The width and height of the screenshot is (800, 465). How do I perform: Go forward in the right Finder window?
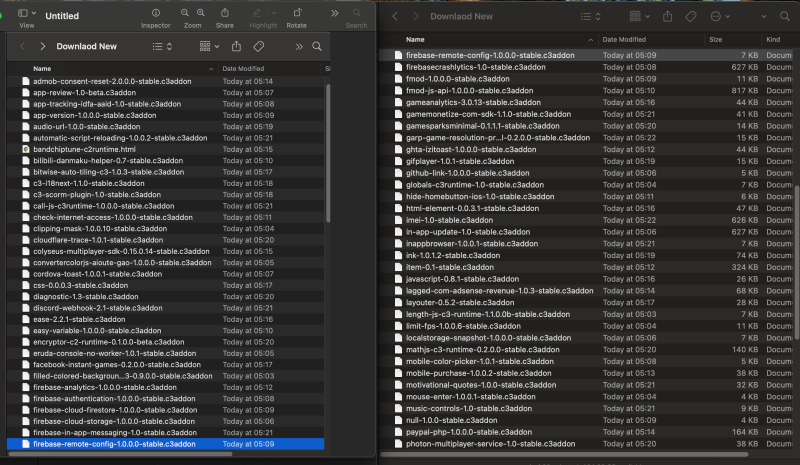[x=415, y=16]
